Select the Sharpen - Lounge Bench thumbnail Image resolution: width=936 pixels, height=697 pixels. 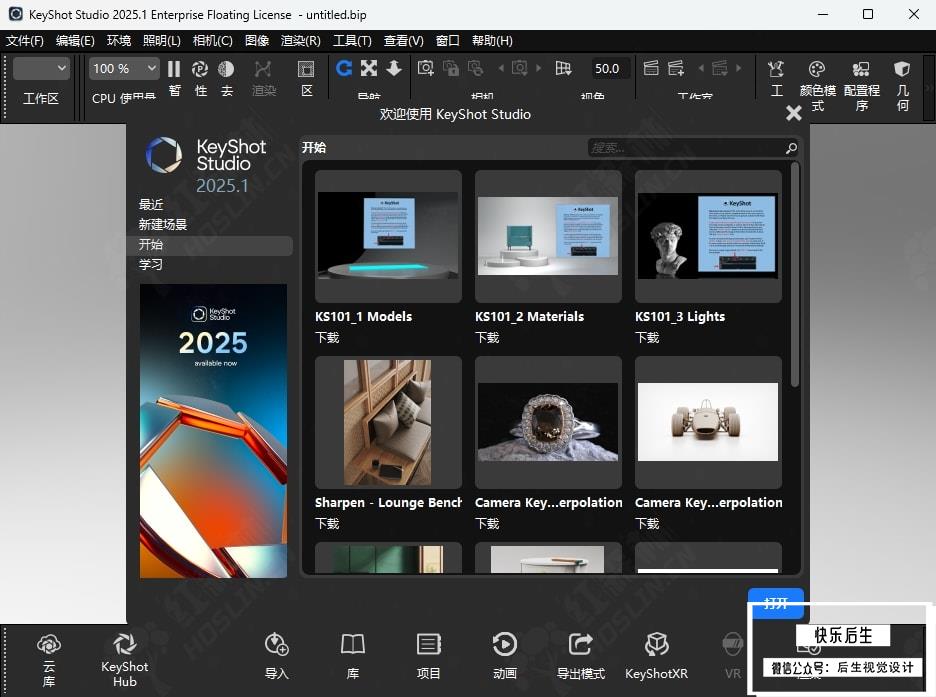388,422
